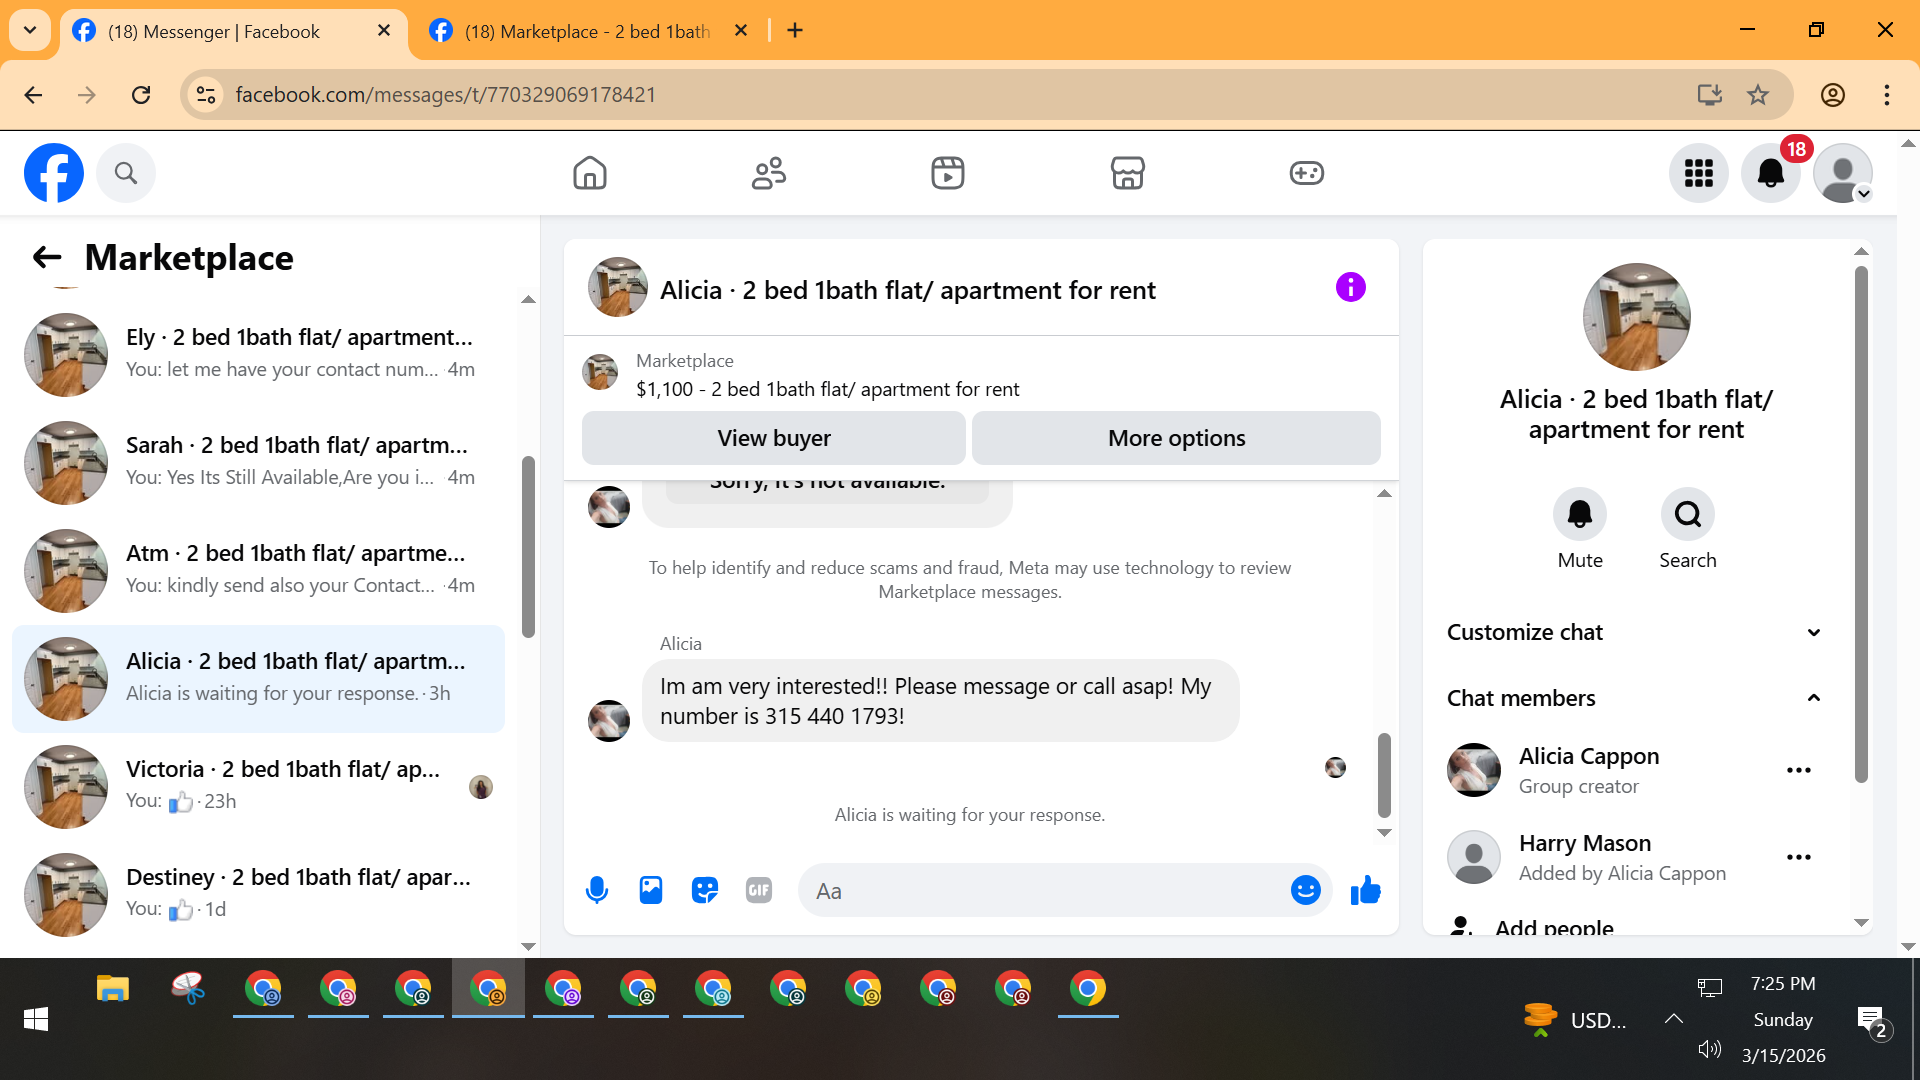Image resolution: width=1920 pixels, height=1080 pixels.
Task: Open the account profile avatar menu
Action: pos(1843,173)
